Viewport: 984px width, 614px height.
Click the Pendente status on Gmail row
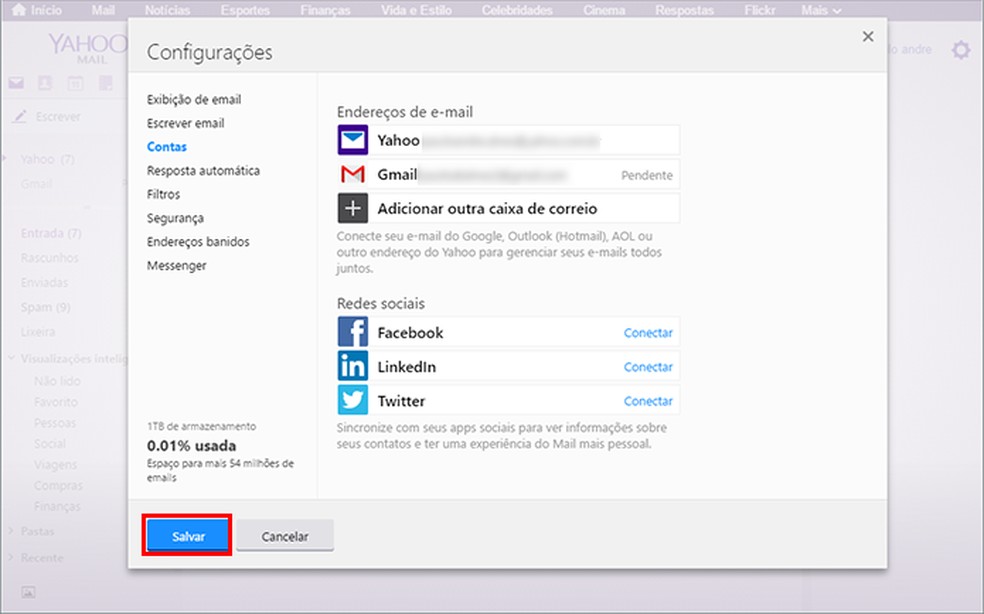647,175
